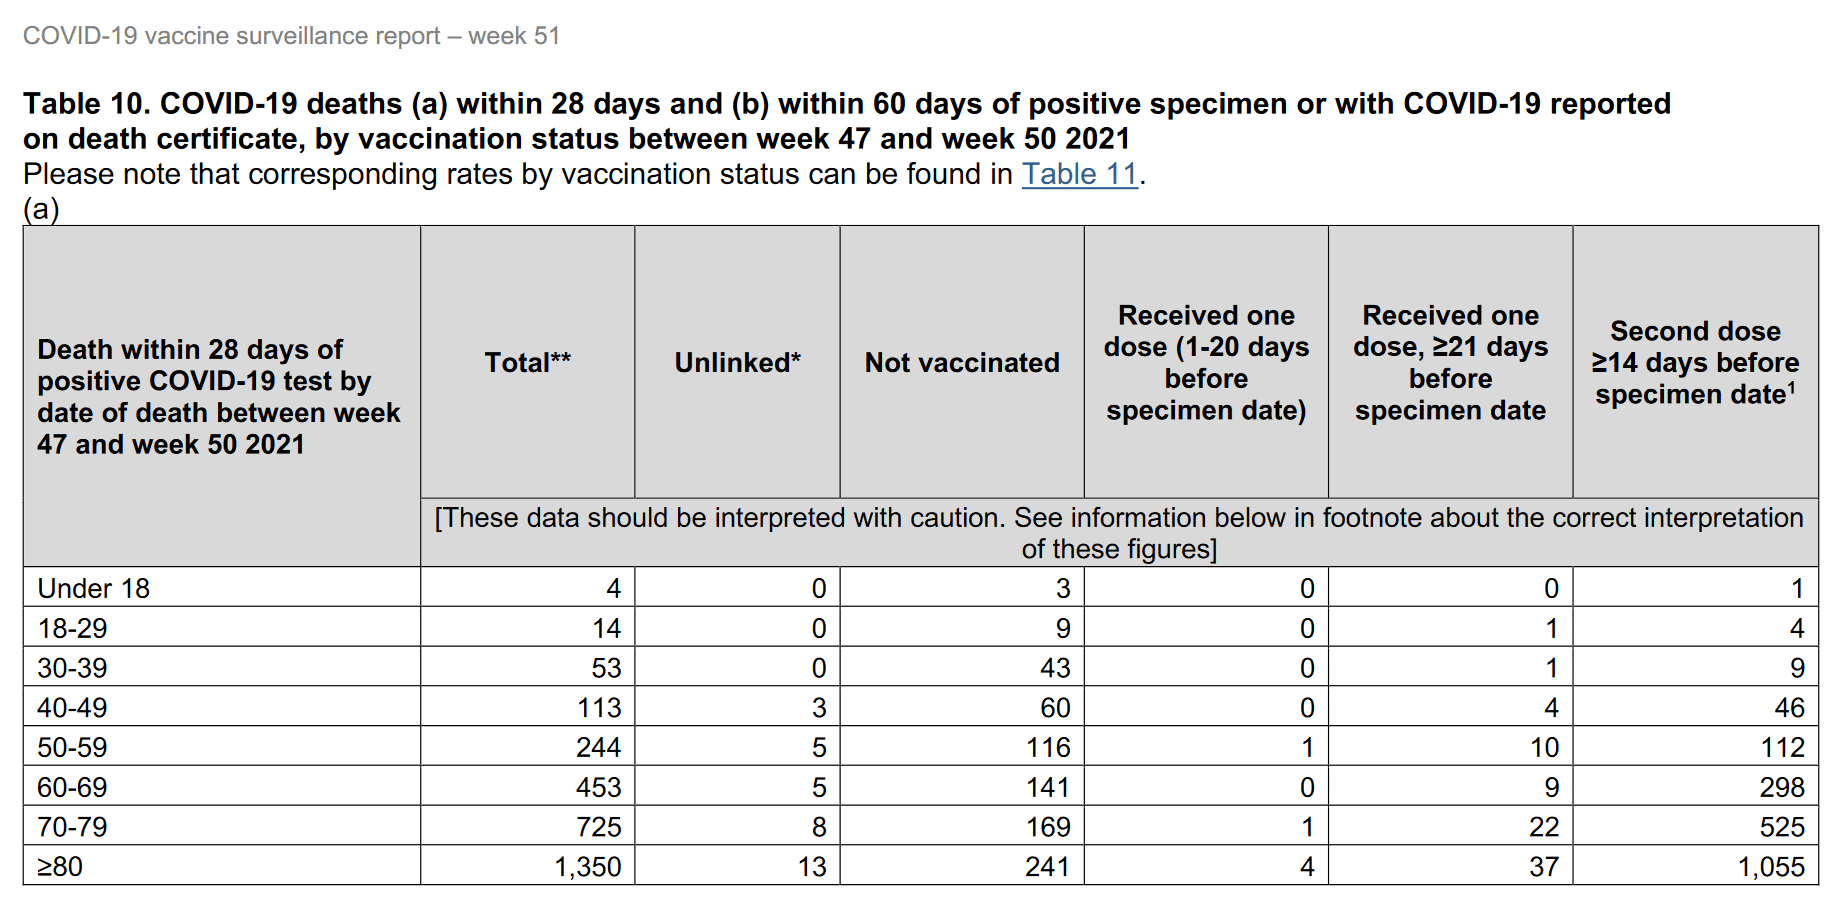Click the '40-49' age group label

pos(72,708)
